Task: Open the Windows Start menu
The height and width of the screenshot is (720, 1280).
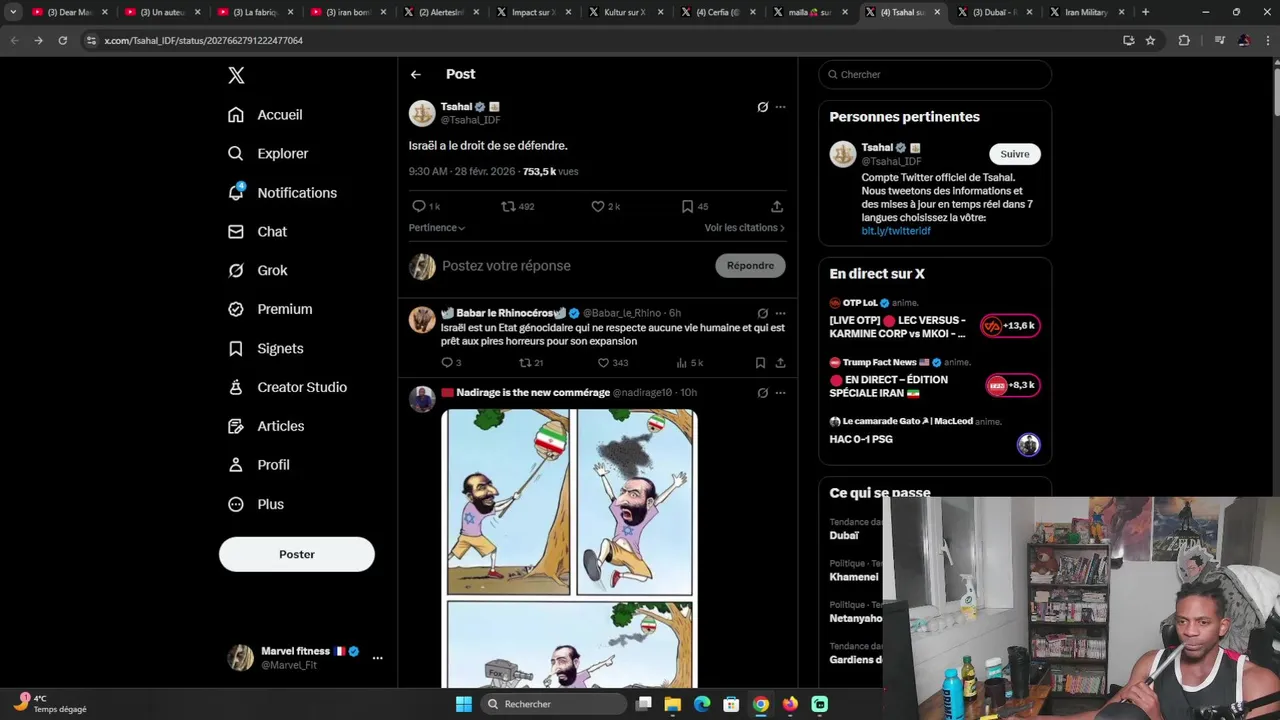Action: point(464,704)
